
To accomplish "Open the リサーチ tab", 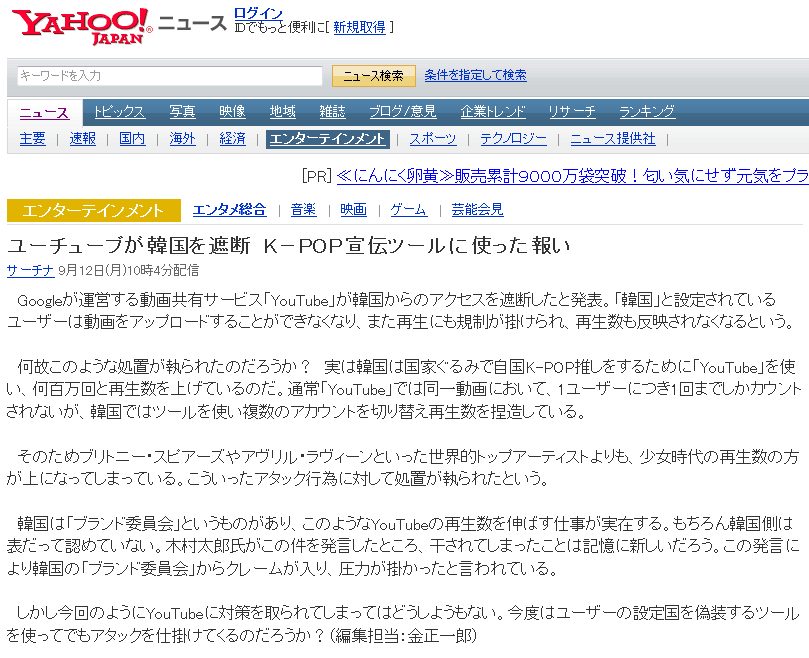I will coord(572,111).
